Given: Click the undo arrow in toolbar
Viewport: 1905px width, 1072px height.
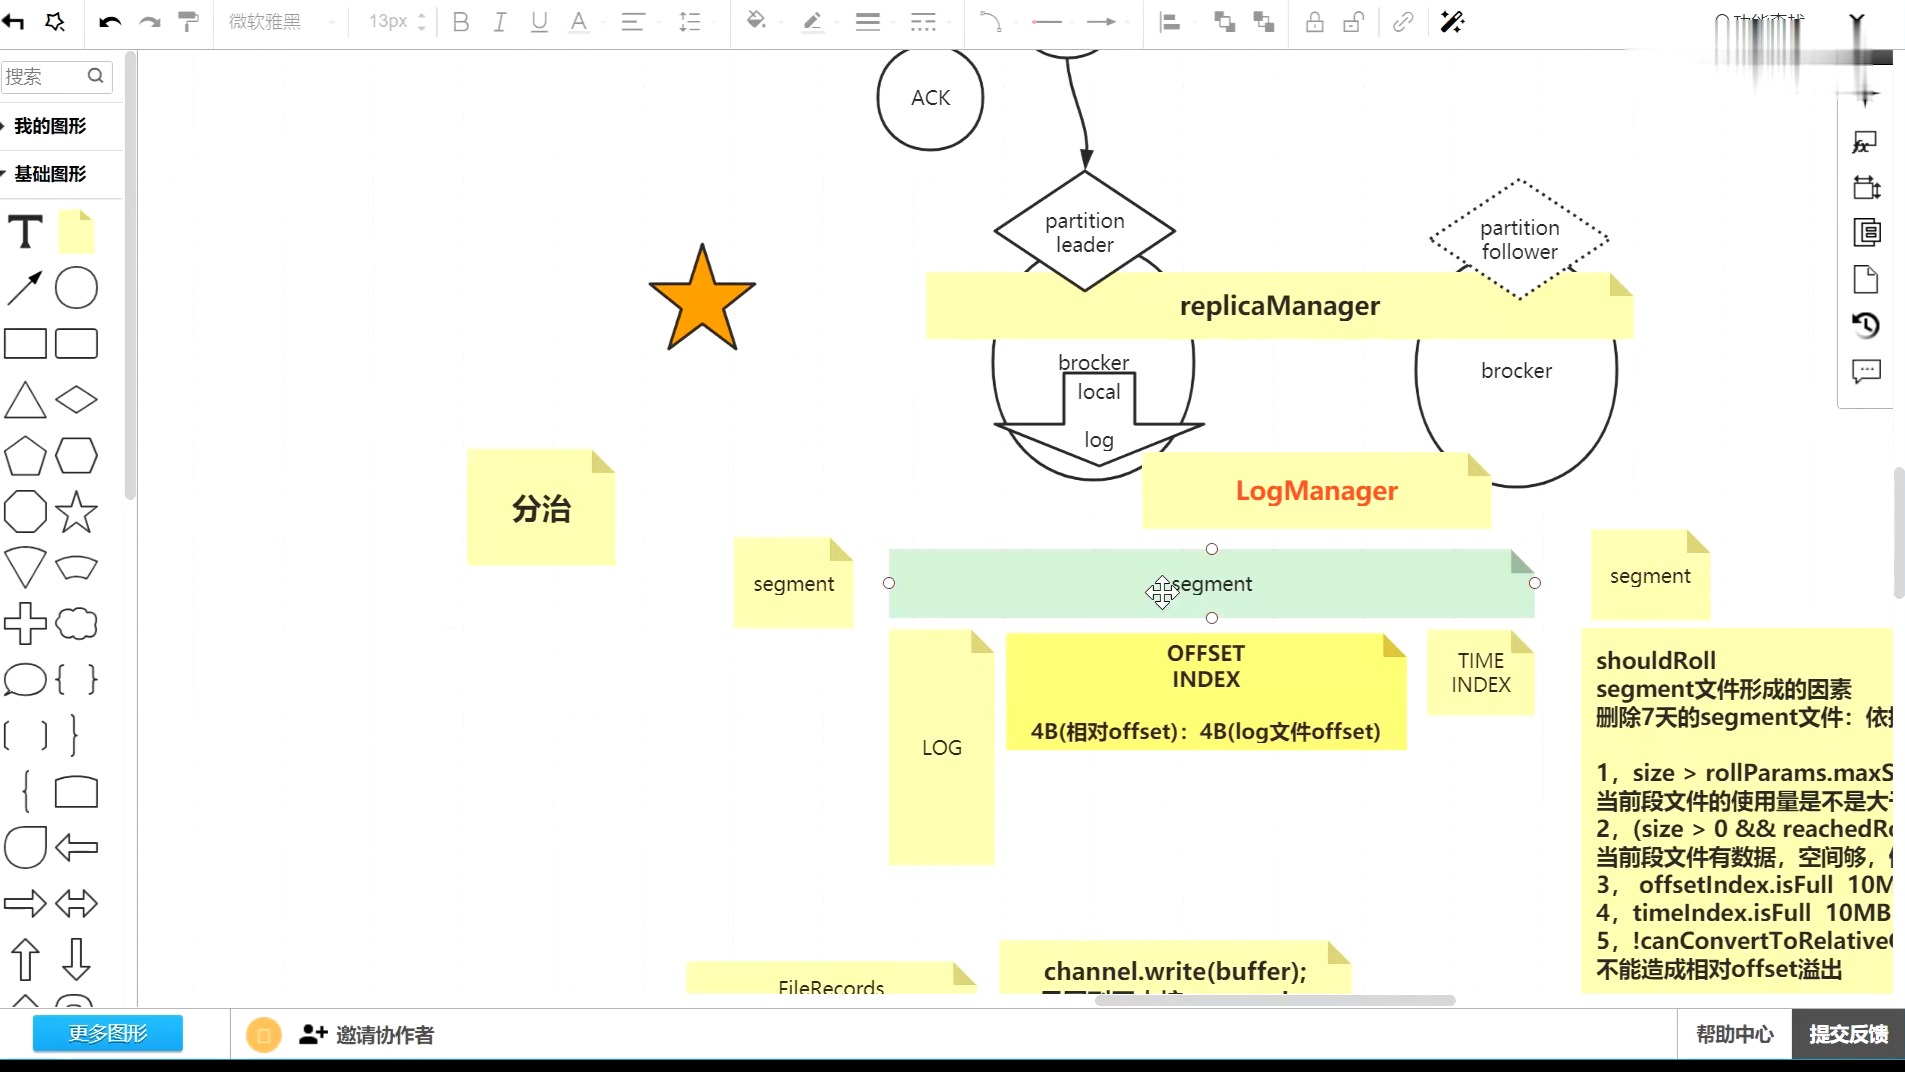Looking at the screenshot, I should (110, 22).
